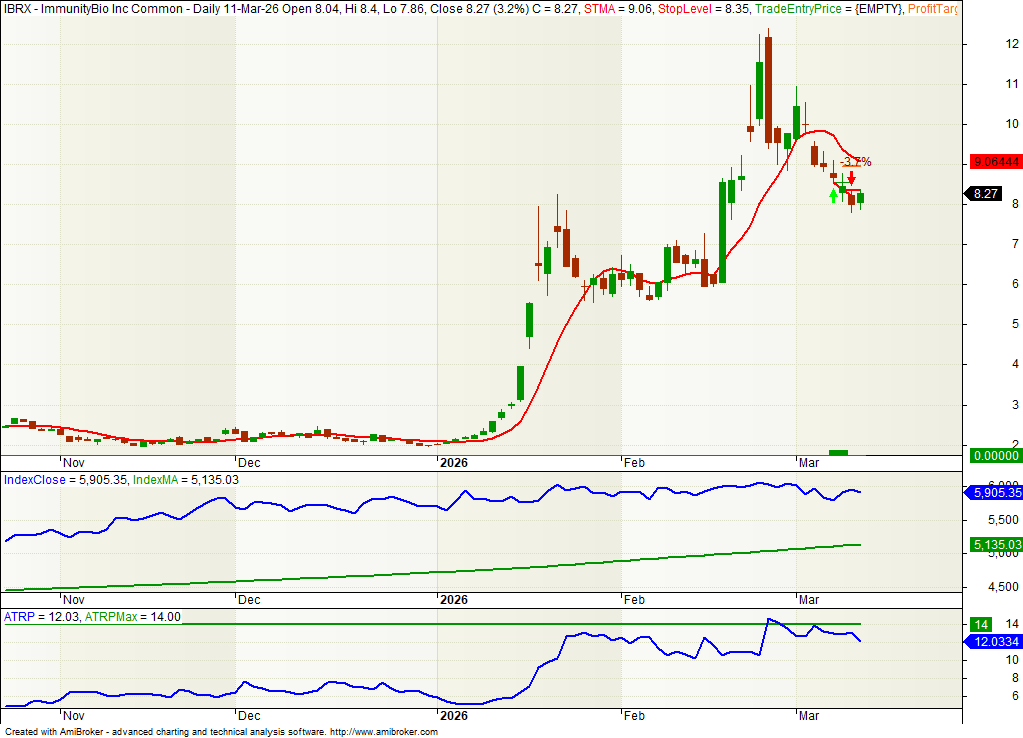Open the amibroker.com link in the footer
Screen dimensions: 1023x738
click(x=383, y=732)
